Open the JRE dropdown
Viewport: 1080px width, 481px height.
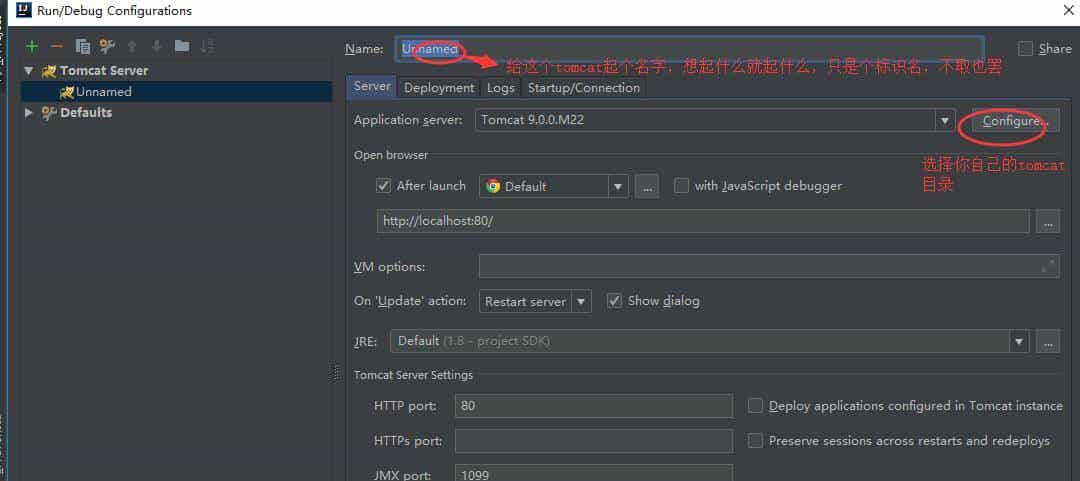click(1019, 341)
